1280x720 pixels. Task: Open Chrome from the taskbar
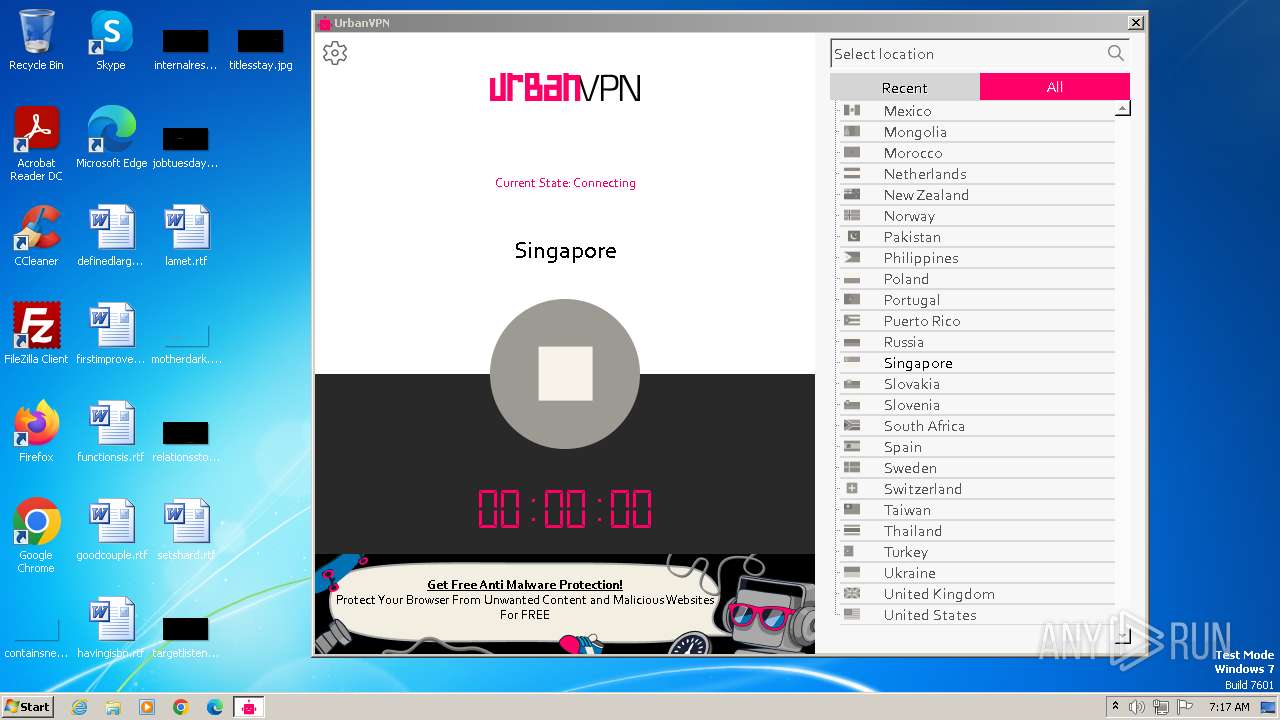(x=181, y=707)
